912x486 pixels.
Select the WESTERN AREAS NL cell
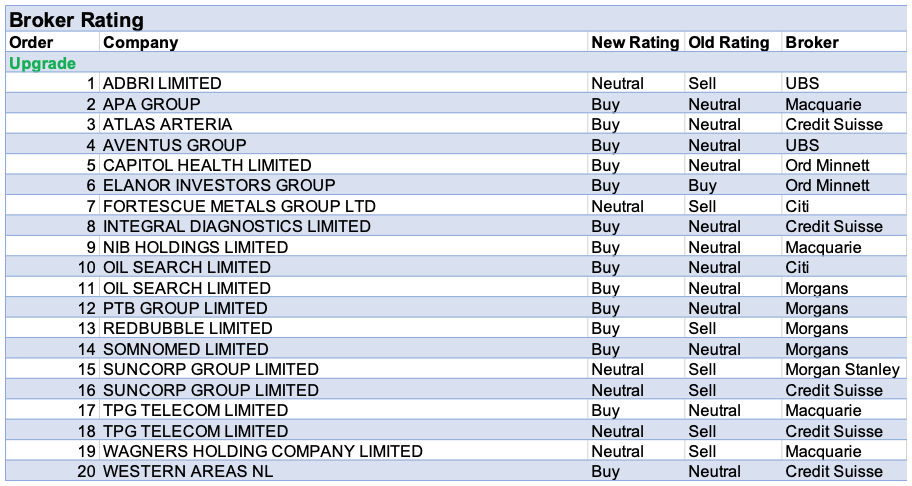188,471
